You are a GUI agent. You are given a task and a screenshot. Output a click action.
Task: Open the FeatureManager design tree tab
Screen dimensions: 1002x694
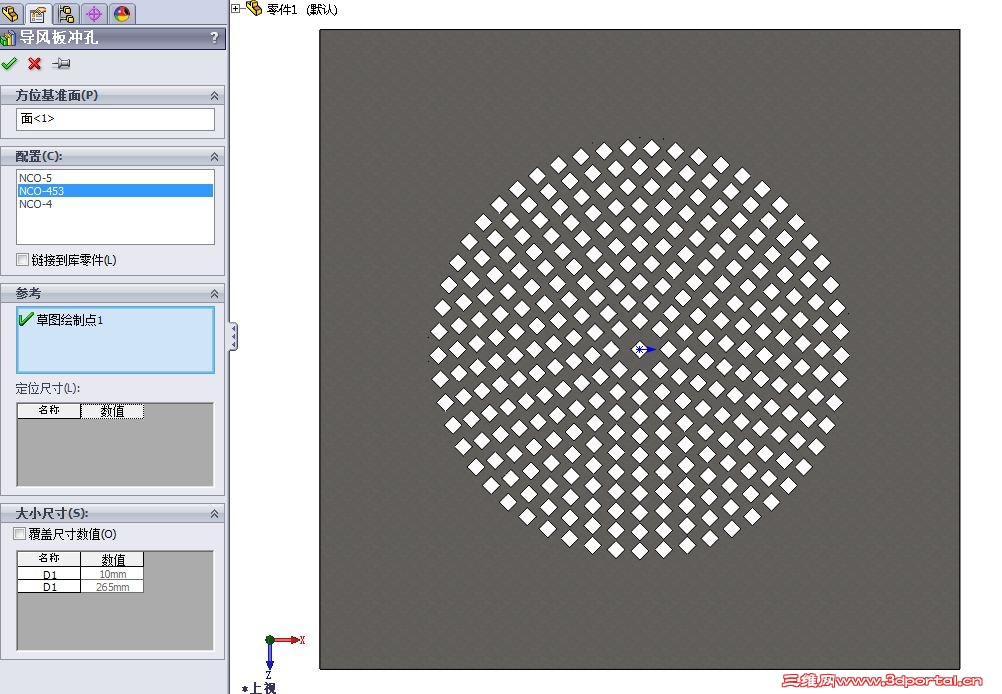click(x=11, y=13)
